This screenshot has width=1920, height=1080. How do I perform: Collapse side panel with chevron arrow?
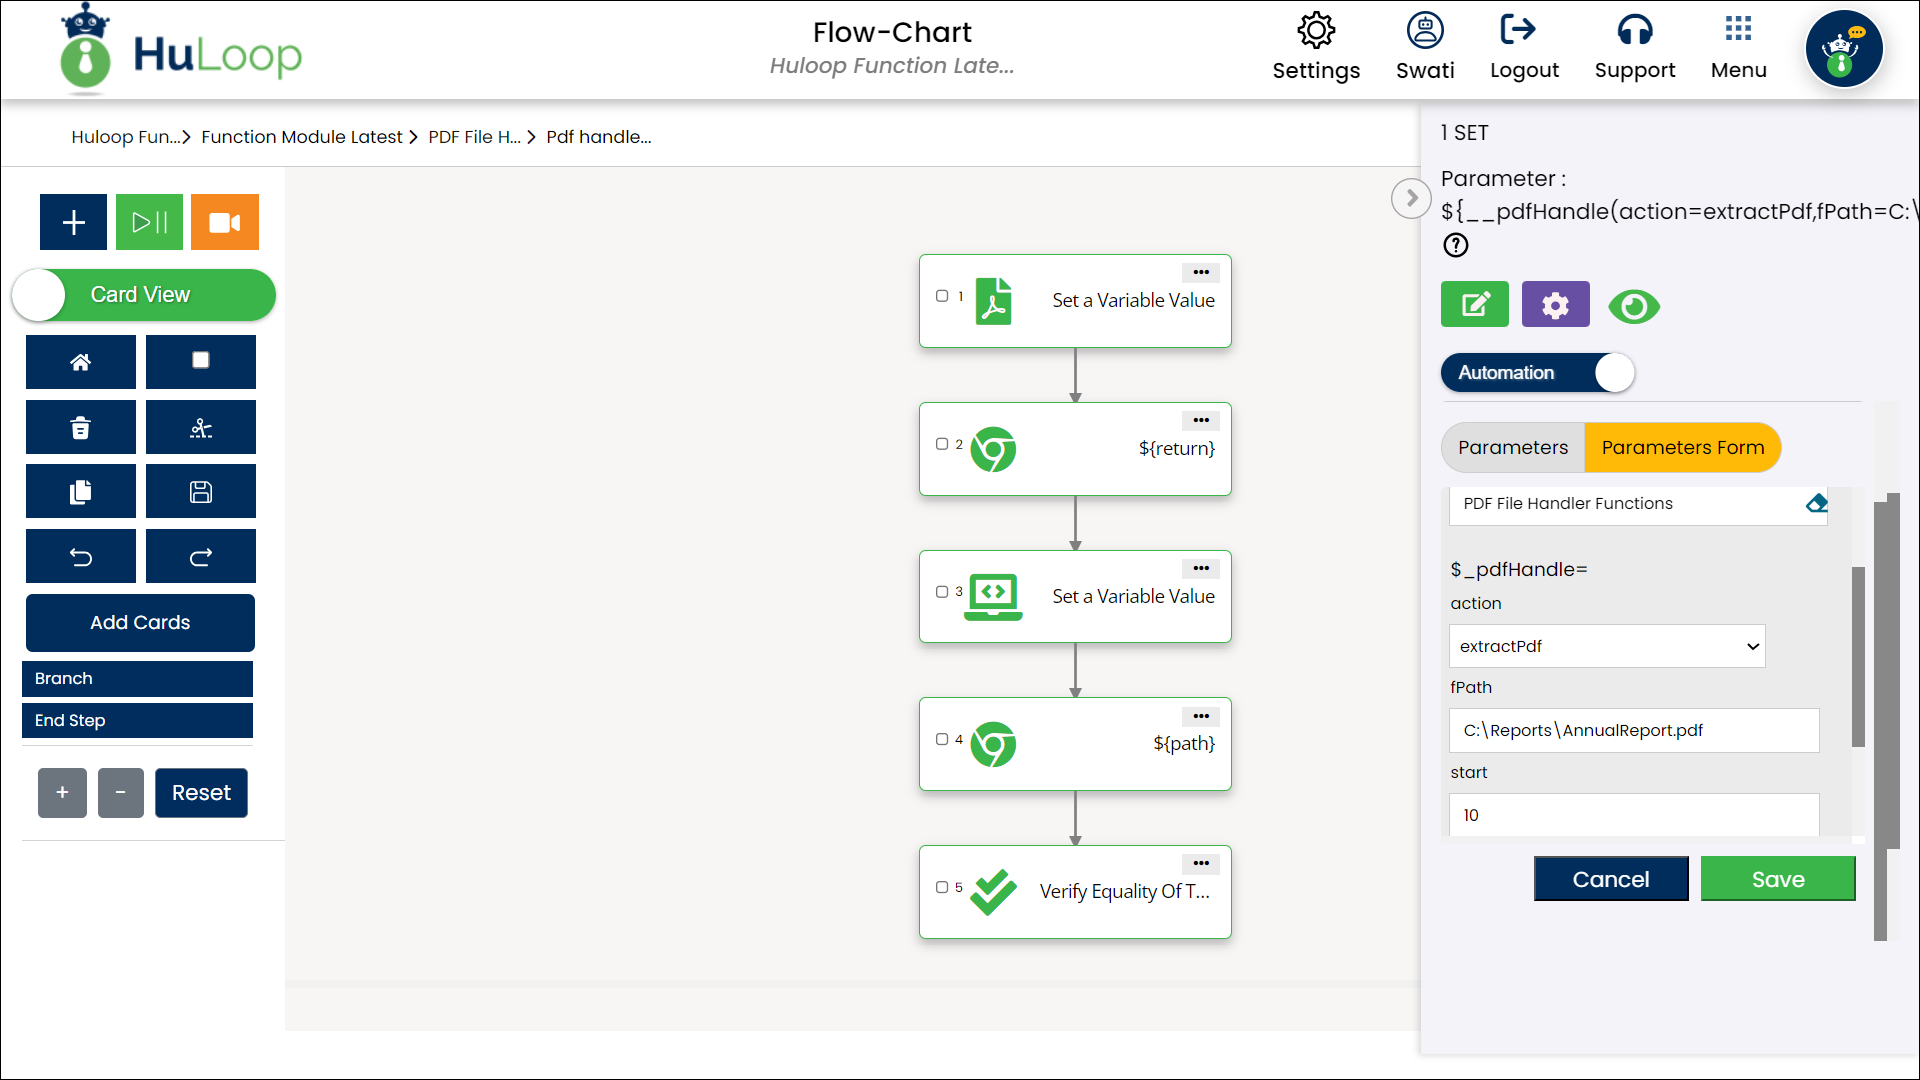pos(1411,198)
